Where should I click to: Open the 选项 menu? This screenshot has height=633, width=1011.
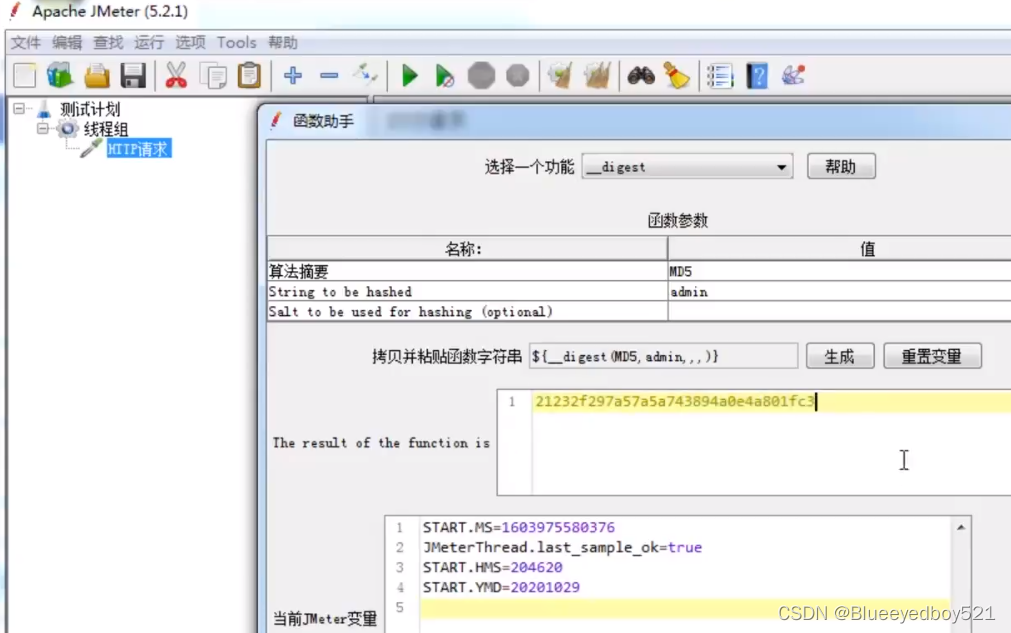[x=190, y=43]
